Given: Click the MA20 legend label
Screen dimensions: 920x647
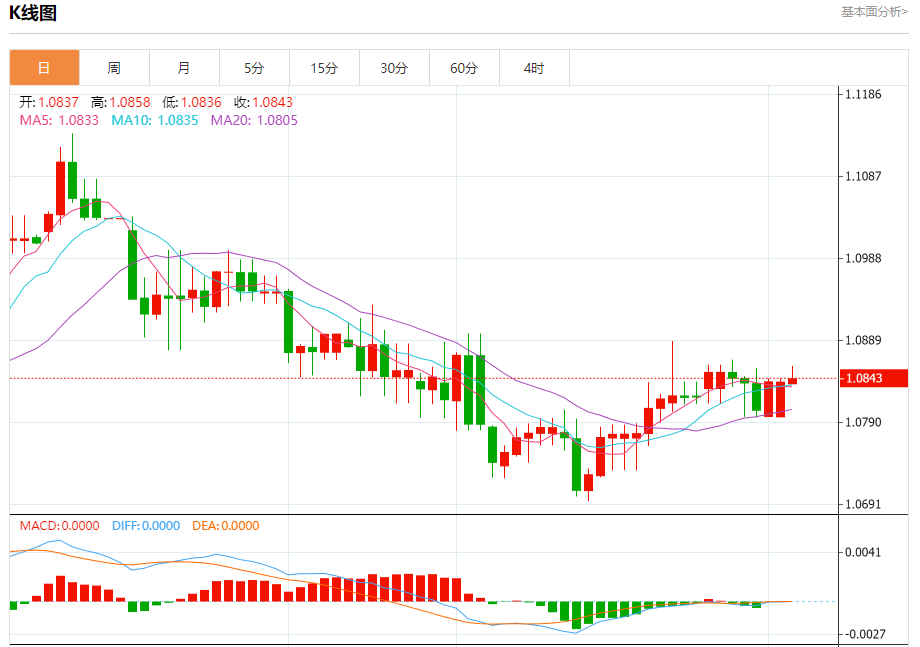Looking at the screenshot, I should (x=254, y=120).
